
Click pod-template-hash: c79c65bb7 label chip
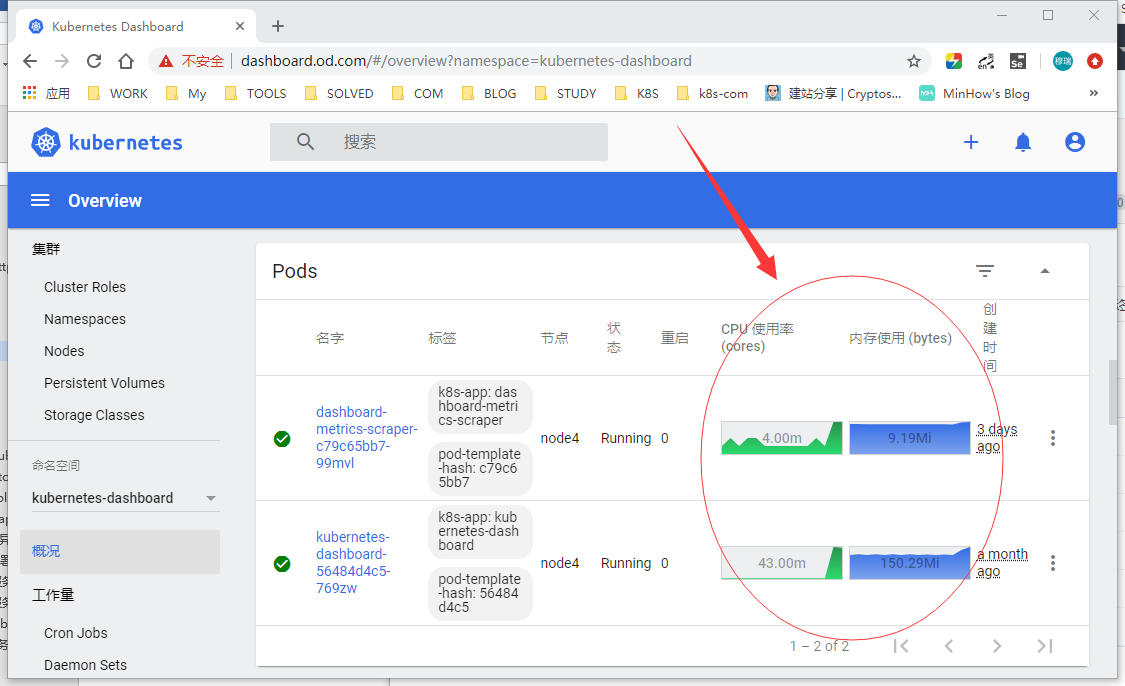pos(480,469)
